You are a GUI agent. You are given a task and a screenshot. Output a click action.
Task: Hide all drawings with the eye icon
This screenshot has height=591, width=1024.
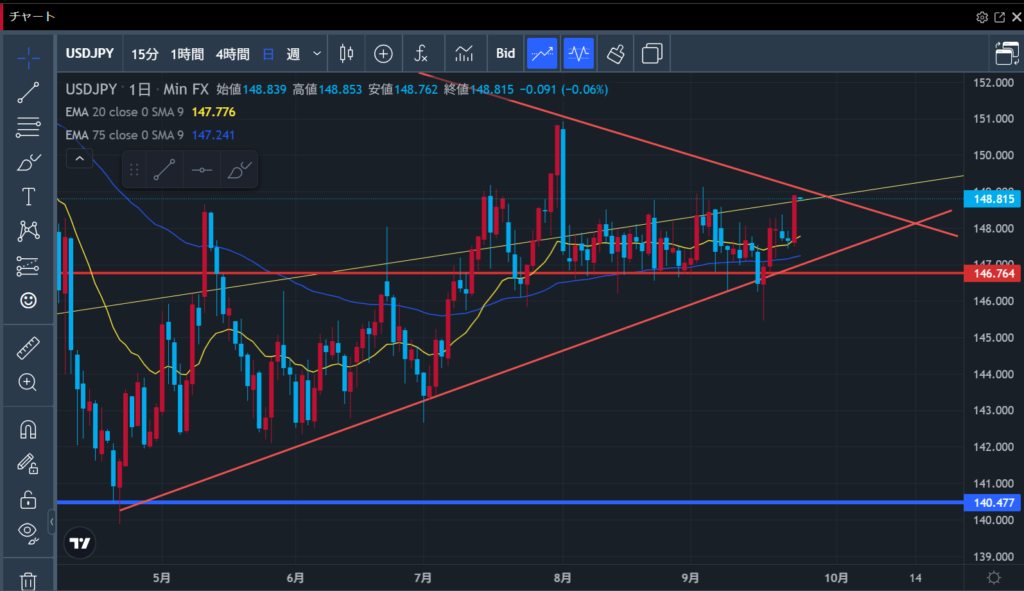[28, 531]
